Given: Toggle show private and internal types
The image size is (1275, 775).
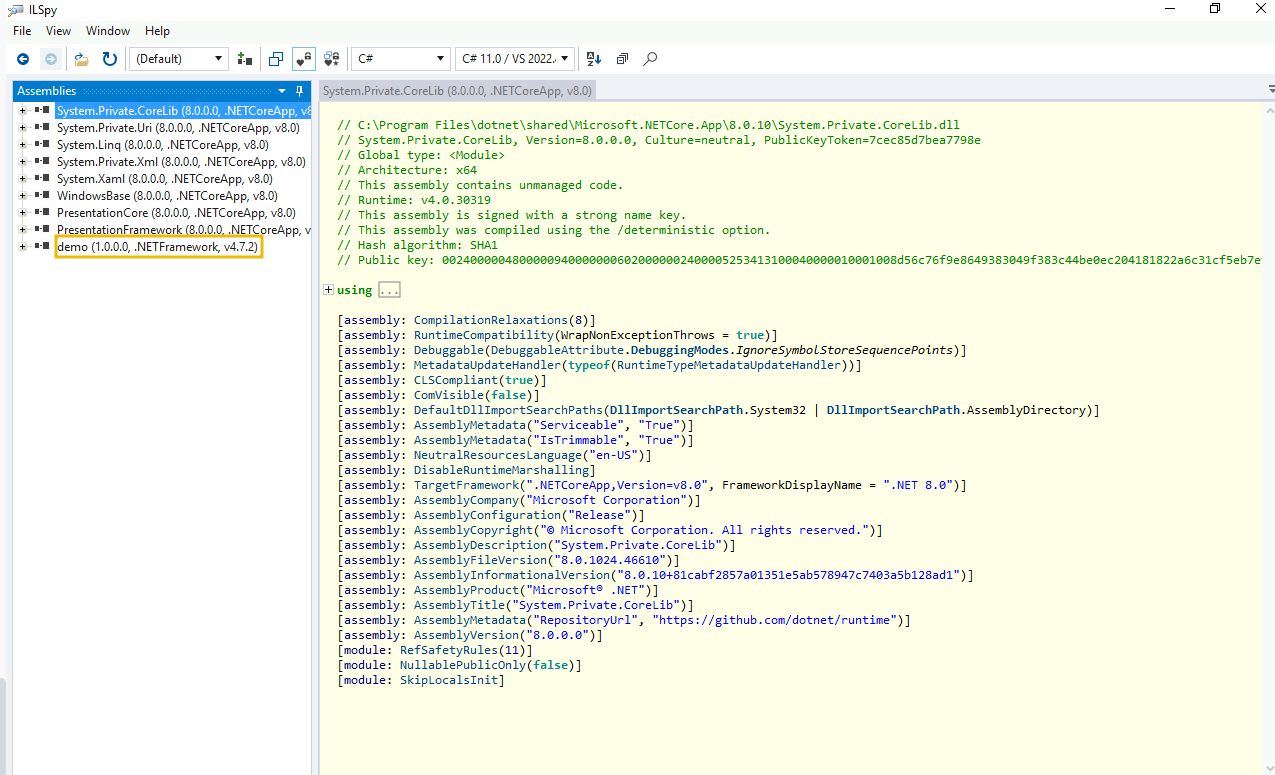Looking at the screenshot, I should (x=304, y=59).
